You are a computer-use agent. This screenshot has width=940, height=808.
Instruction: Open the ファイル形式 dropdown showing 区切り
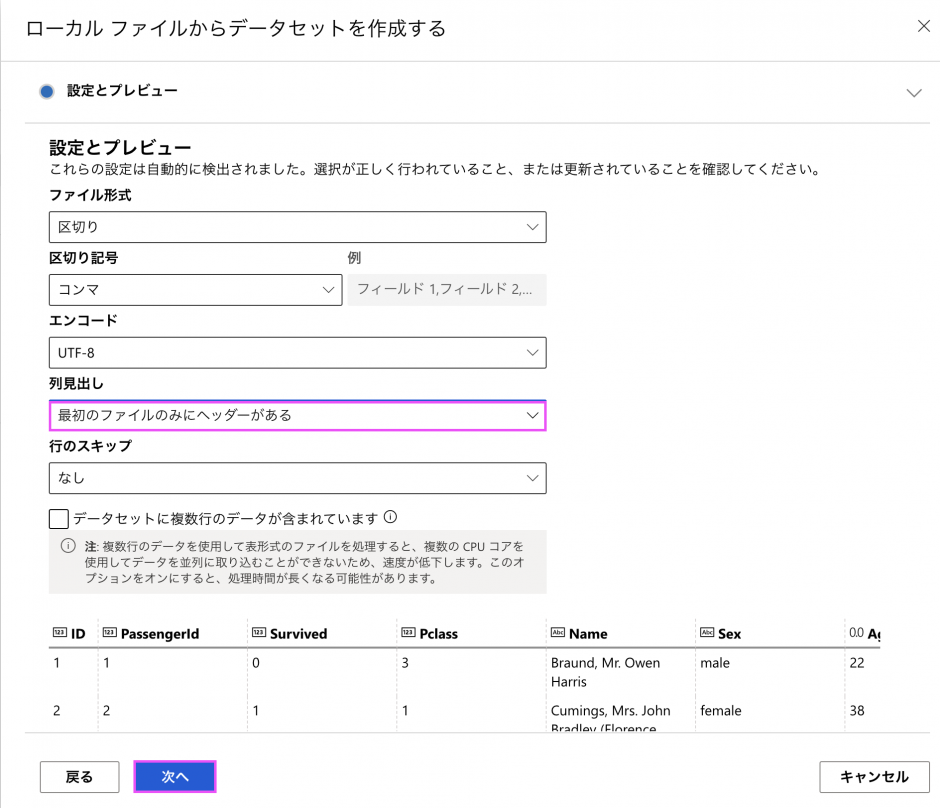coord(297,227)
